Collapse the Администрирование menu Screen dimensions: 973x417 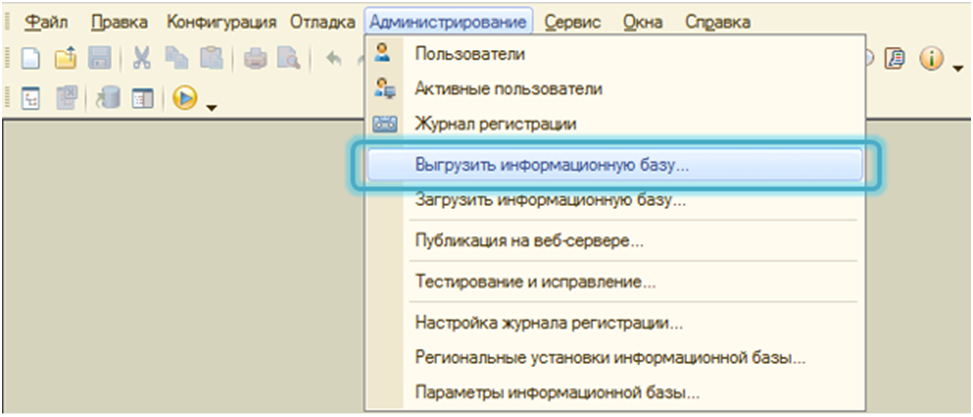(448, 22)
